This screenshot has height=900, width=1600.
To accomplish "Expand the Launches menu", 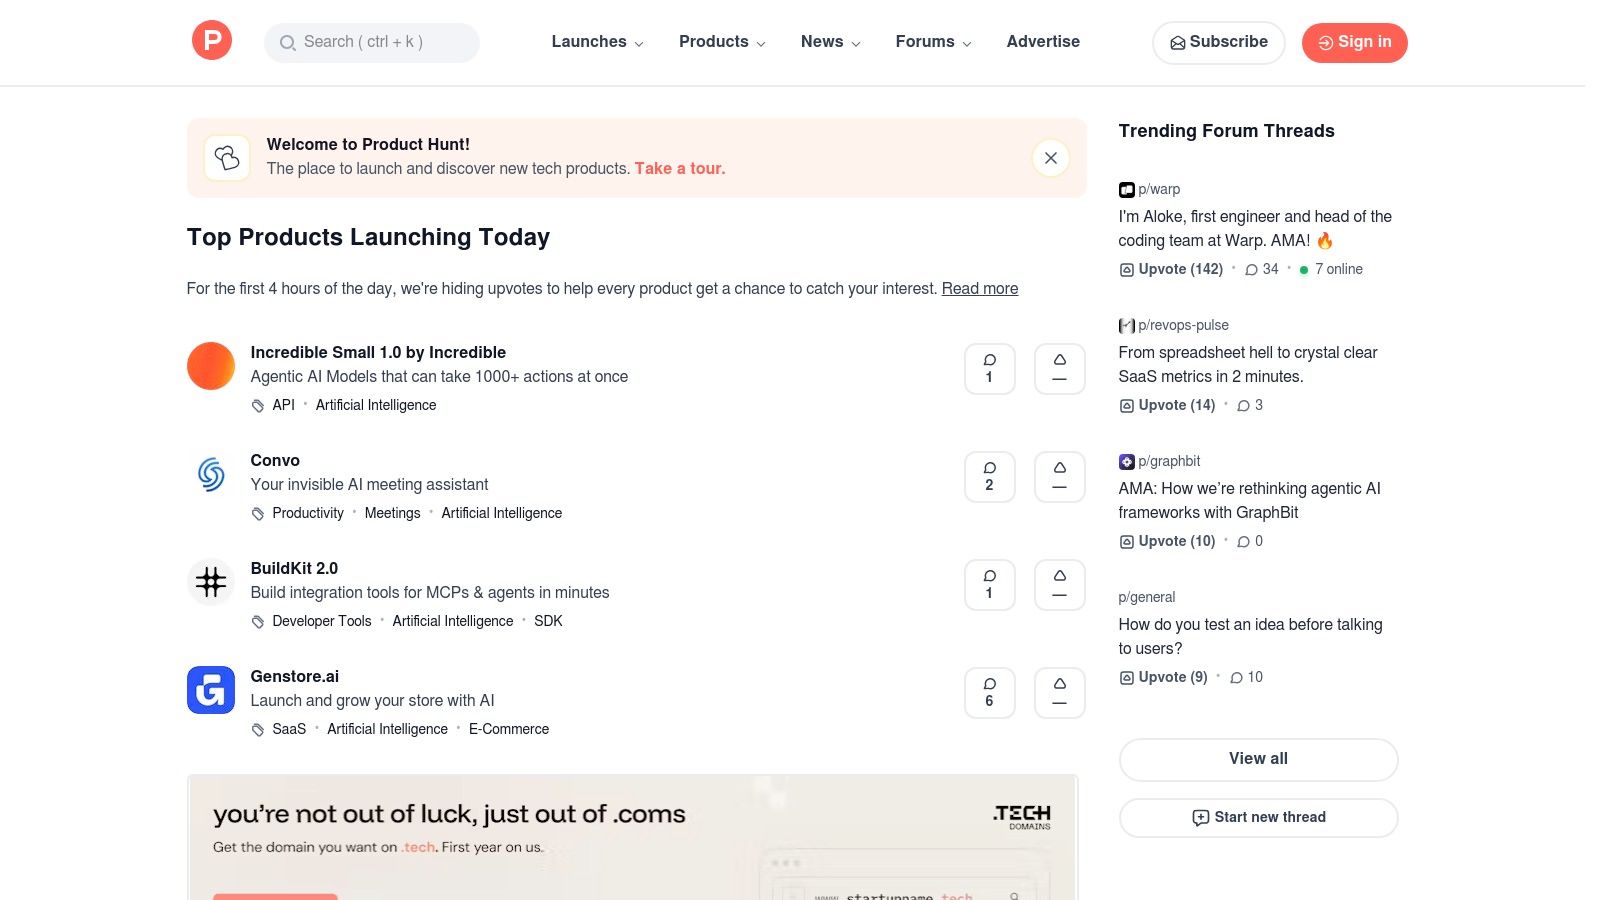I will pos(597,42).
